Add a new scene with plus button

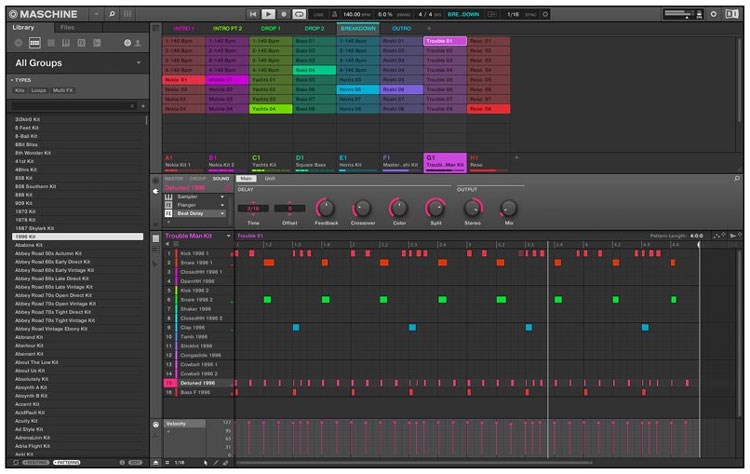point(429,29)
